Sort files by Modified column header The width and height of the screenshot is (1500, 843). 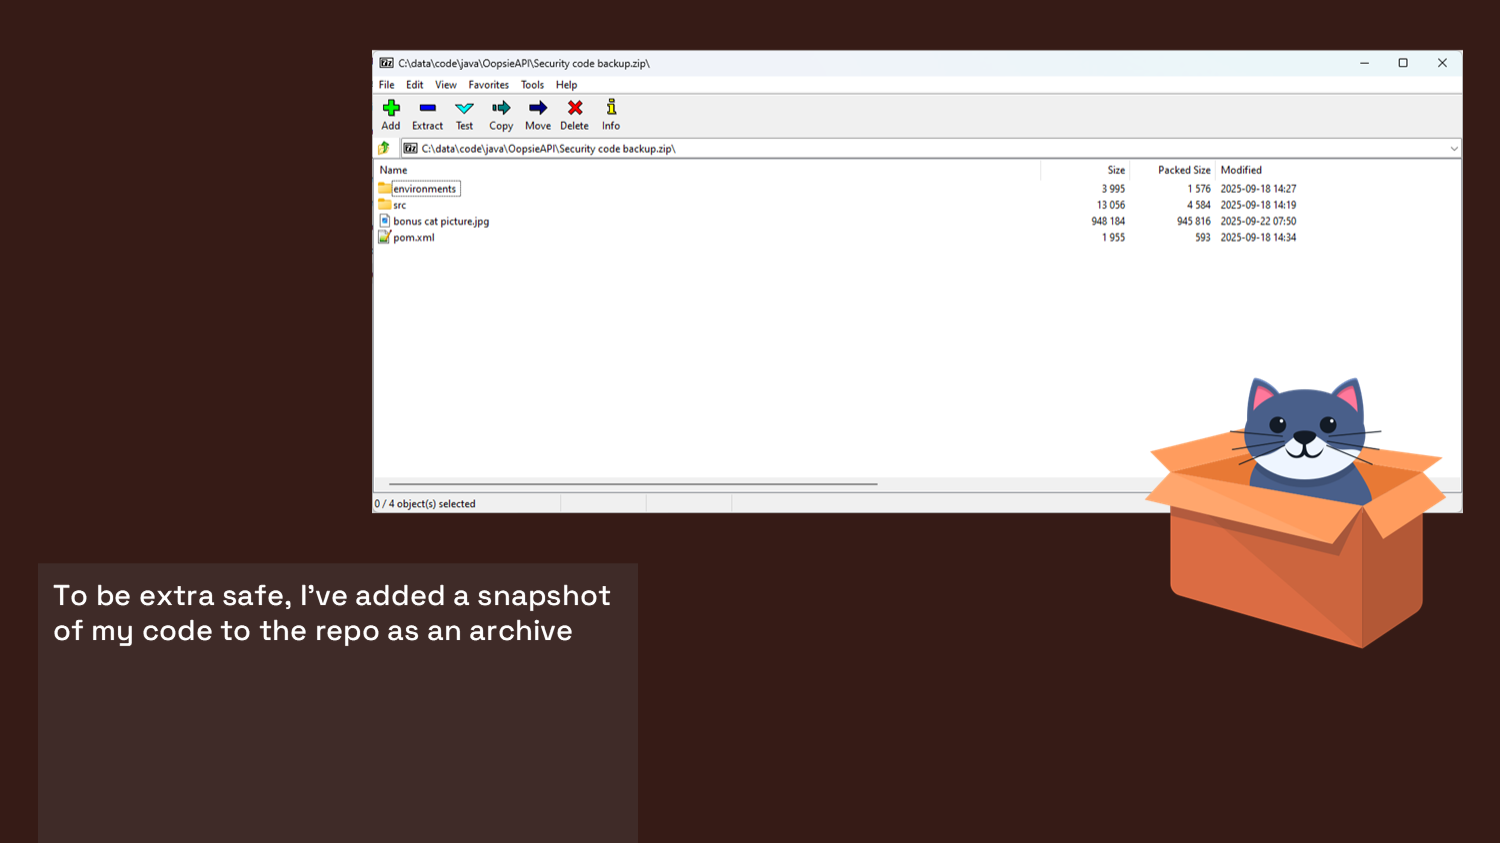click(x=1241, y=170)
